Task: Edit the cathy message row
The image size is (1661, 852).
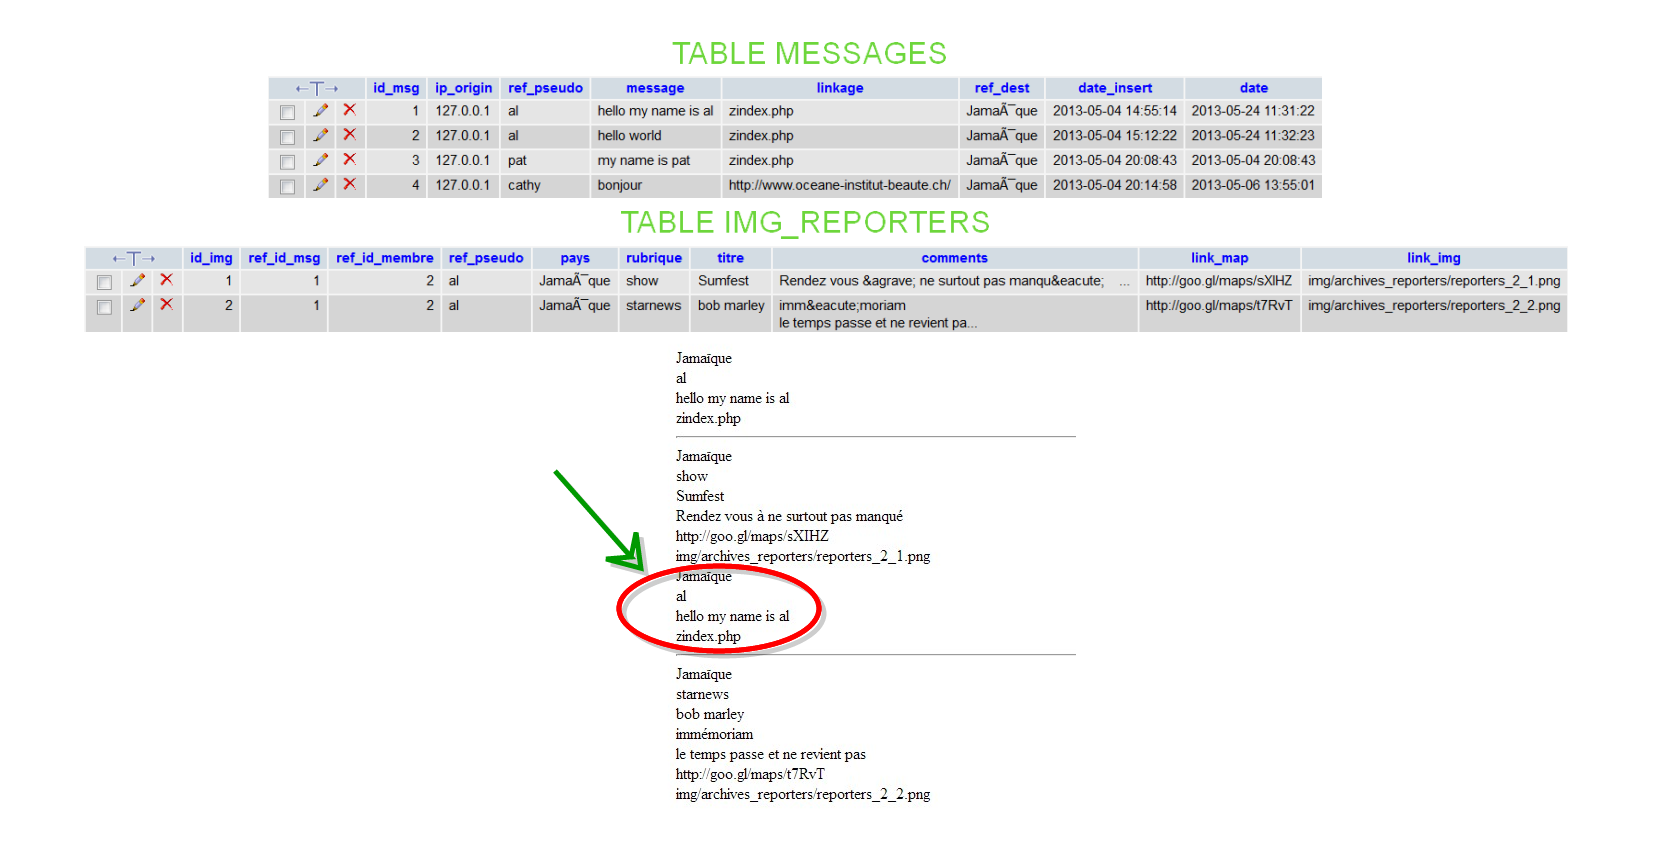Action: [x=320, y=185]
